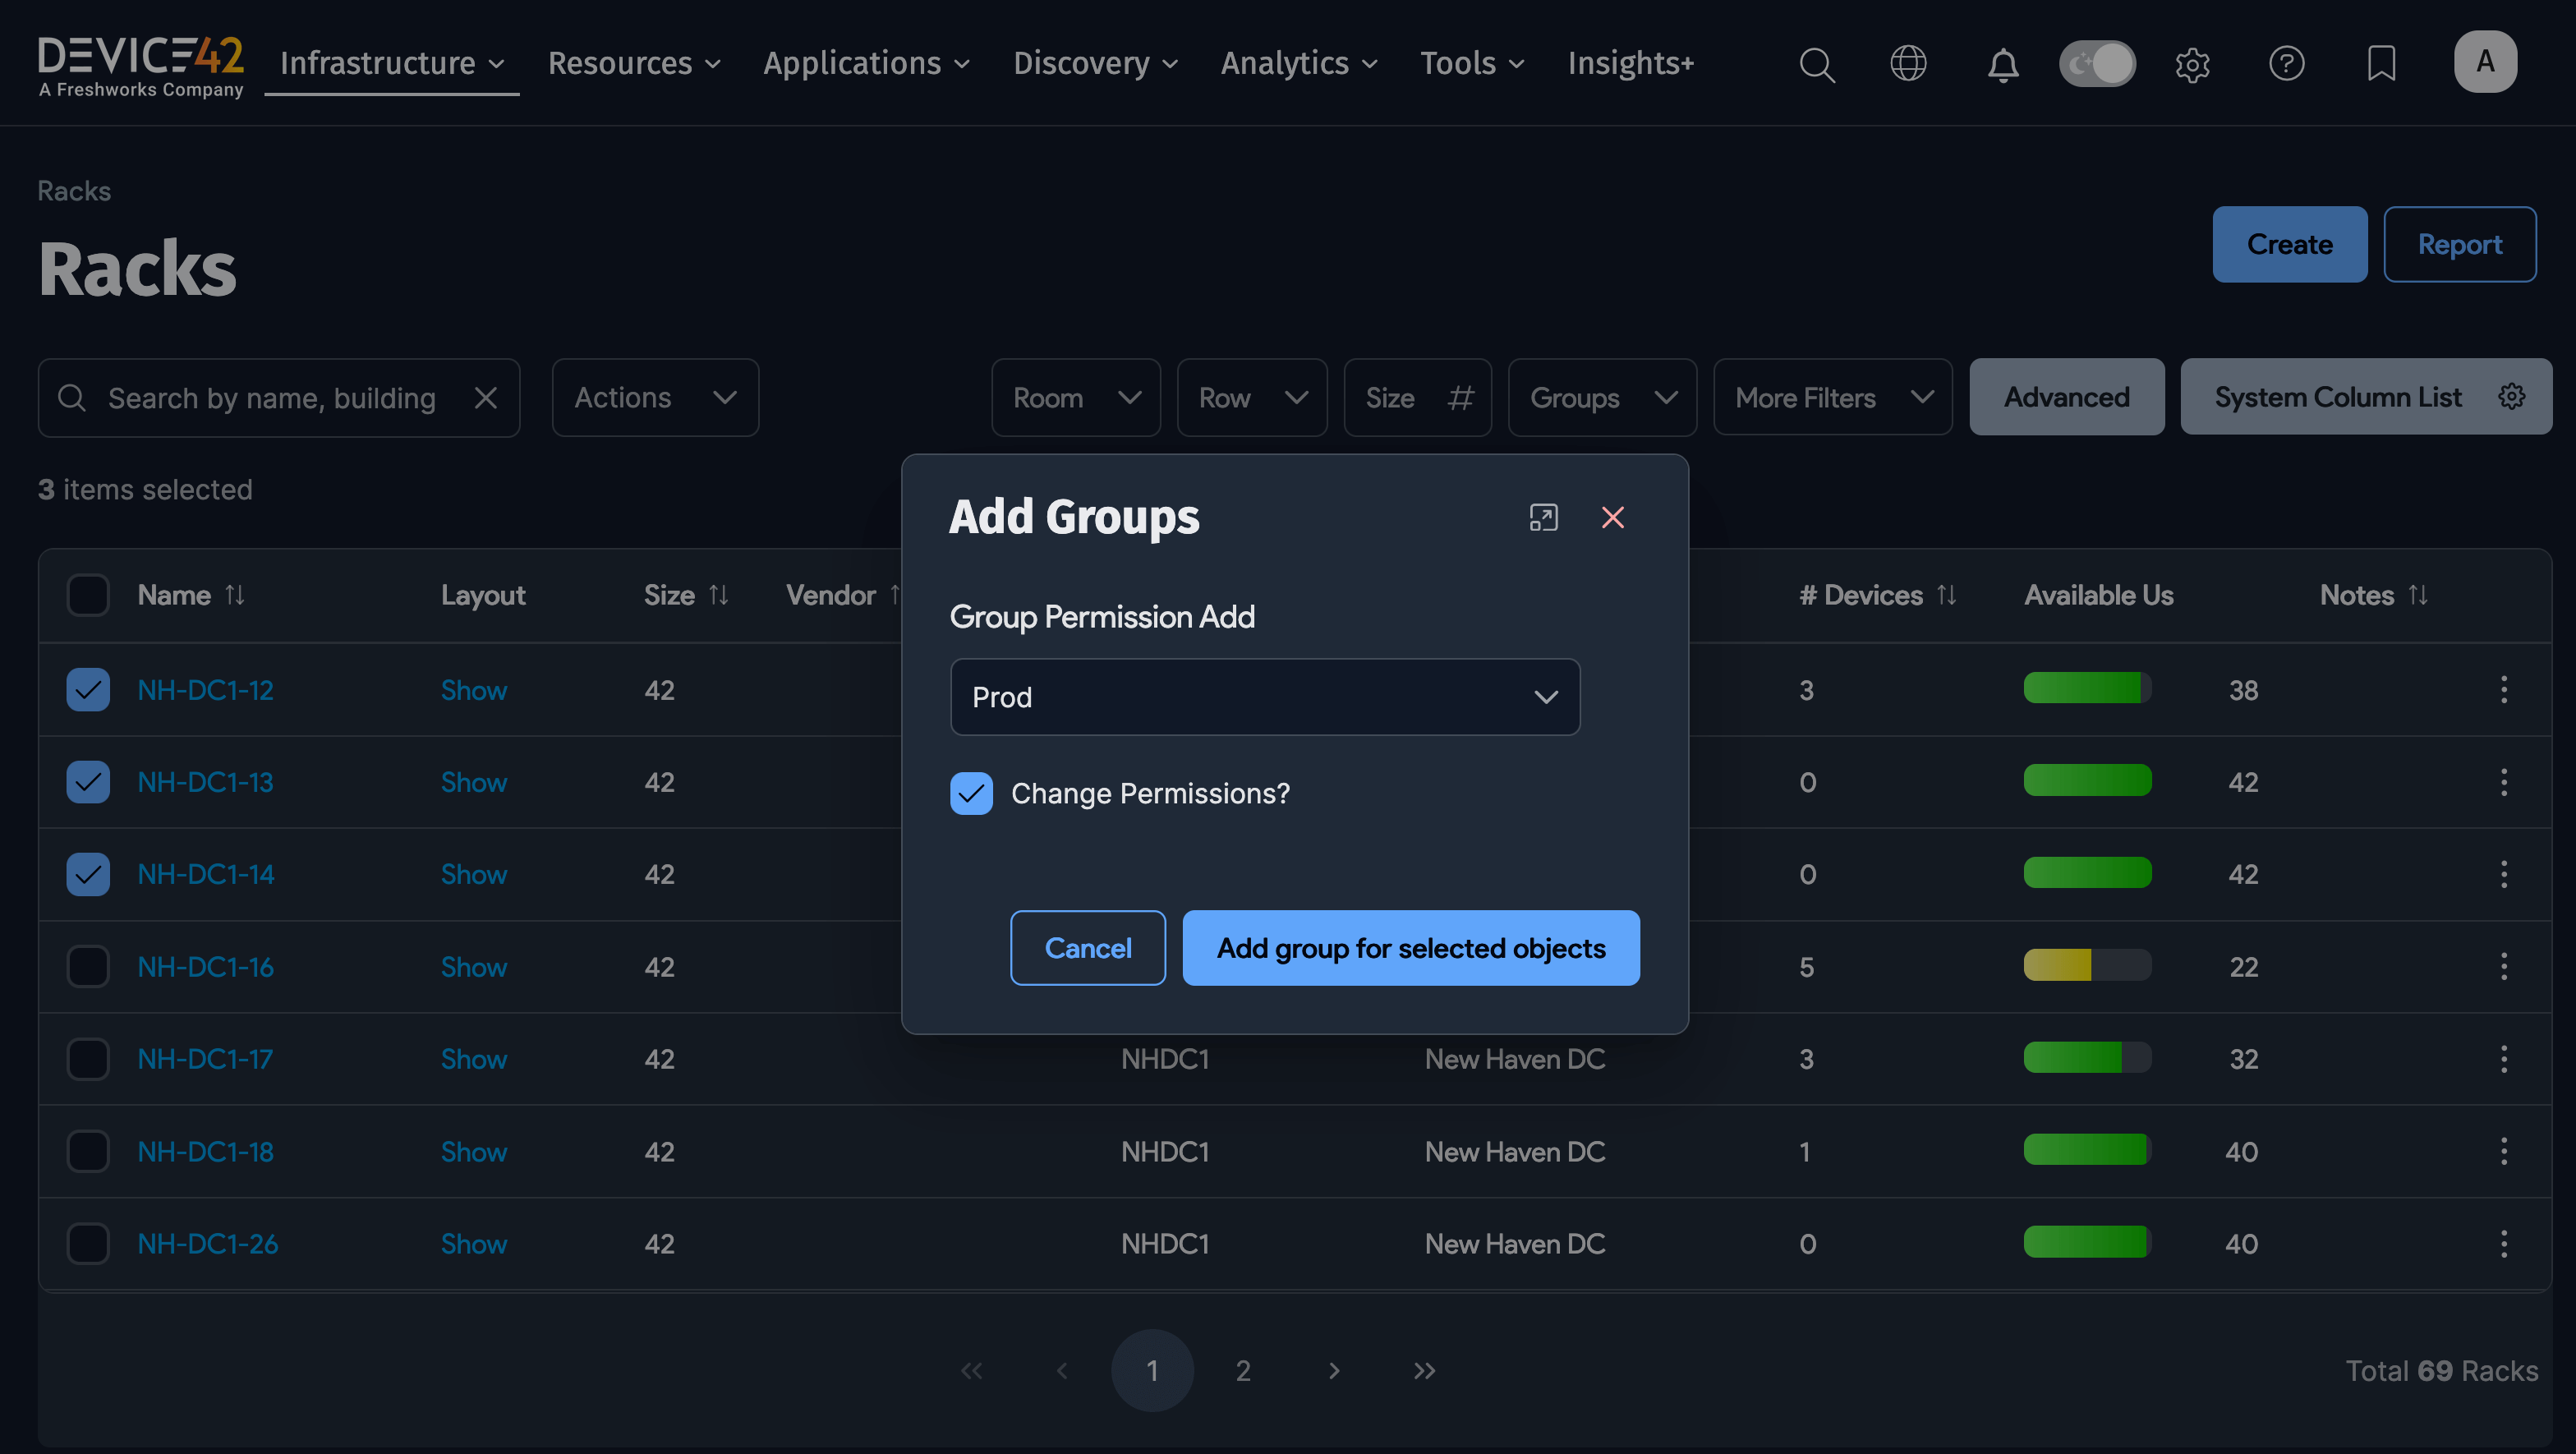Screen dimensions: 2576x1454
Task: Go to page 2 of the racks list
Action: point(1243,1371)
